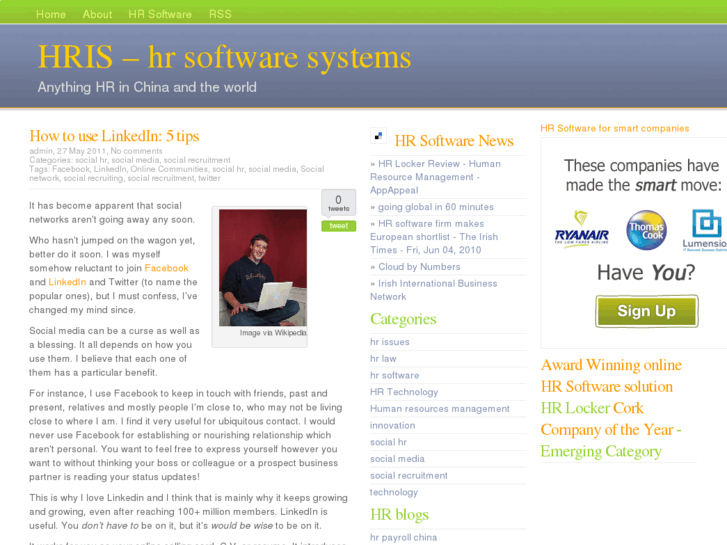Click the small icon beside HR Software News
Viewport: 727px width, 545px height.
[378, 135]
